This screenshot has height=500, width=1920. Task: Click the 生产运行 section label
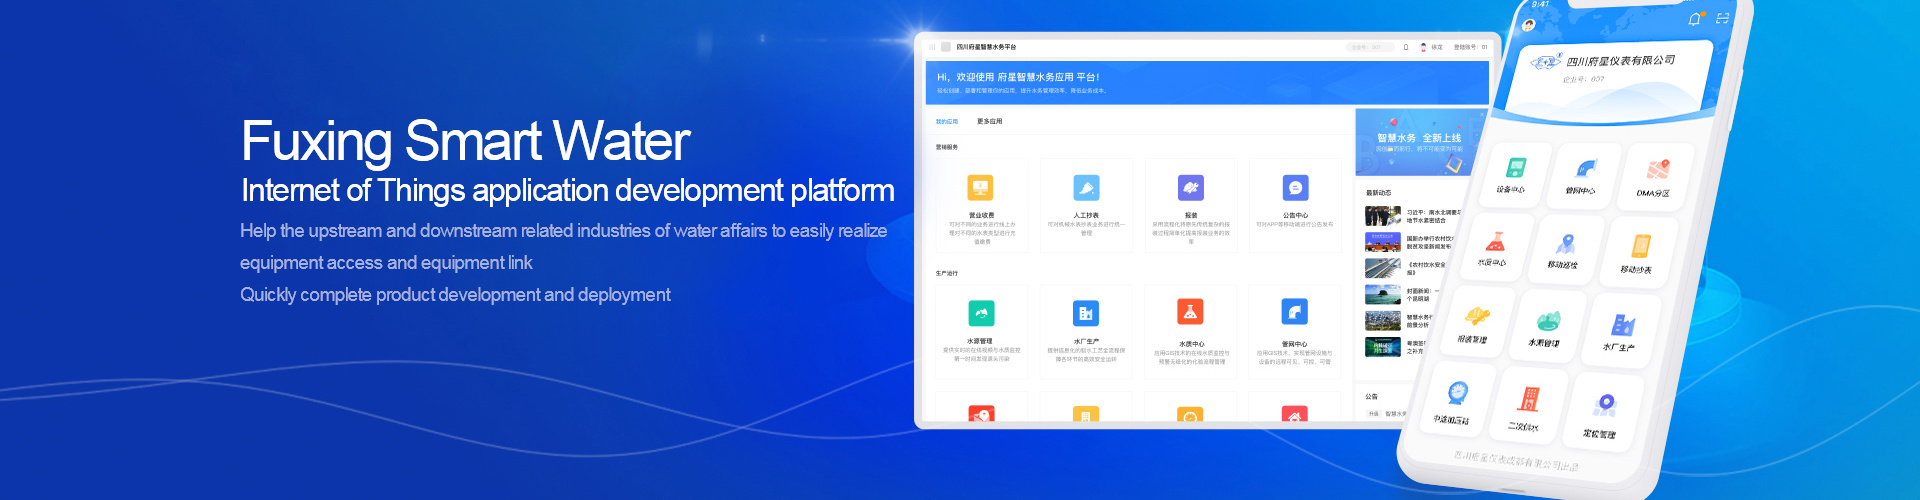947,273
